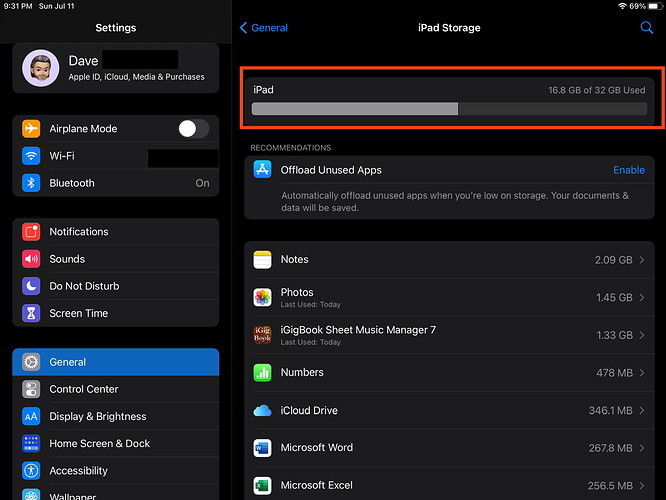Open the Wi-Fi settings icon
This screenshot has height=500, width=666.
[31, 155]
